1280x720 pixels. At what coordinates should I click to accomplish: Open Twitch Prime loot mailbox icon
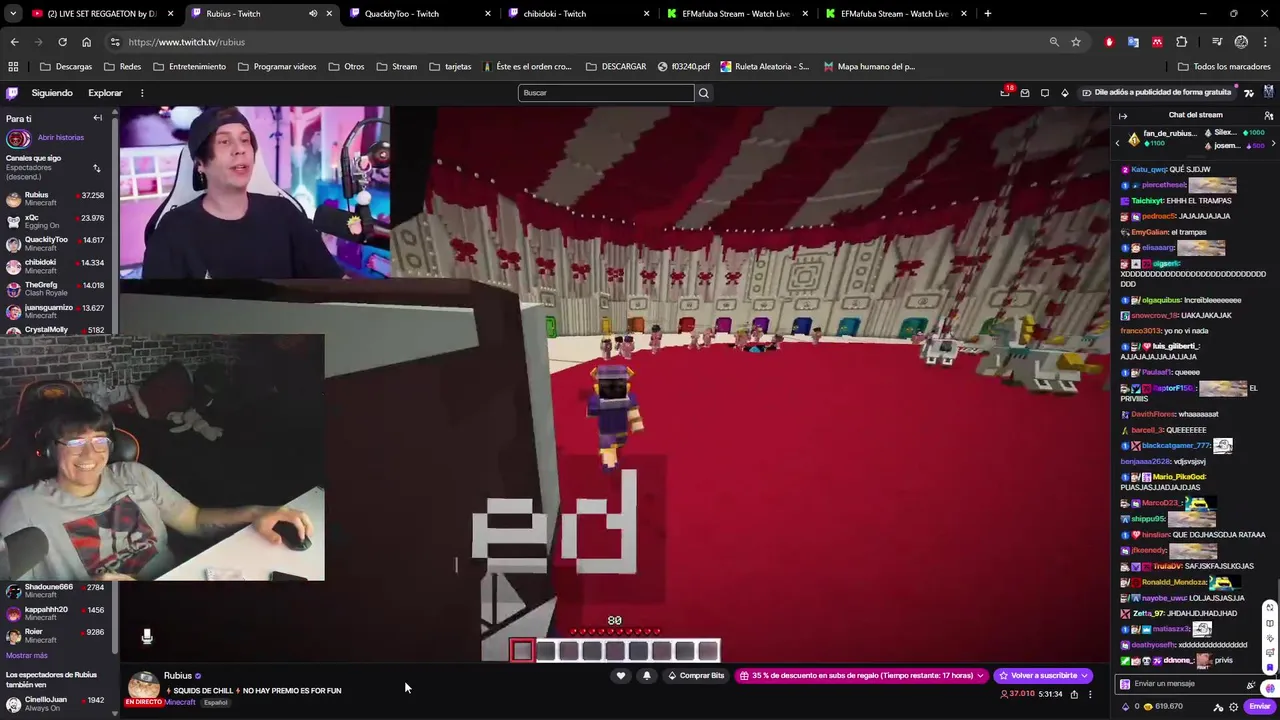1024,93
